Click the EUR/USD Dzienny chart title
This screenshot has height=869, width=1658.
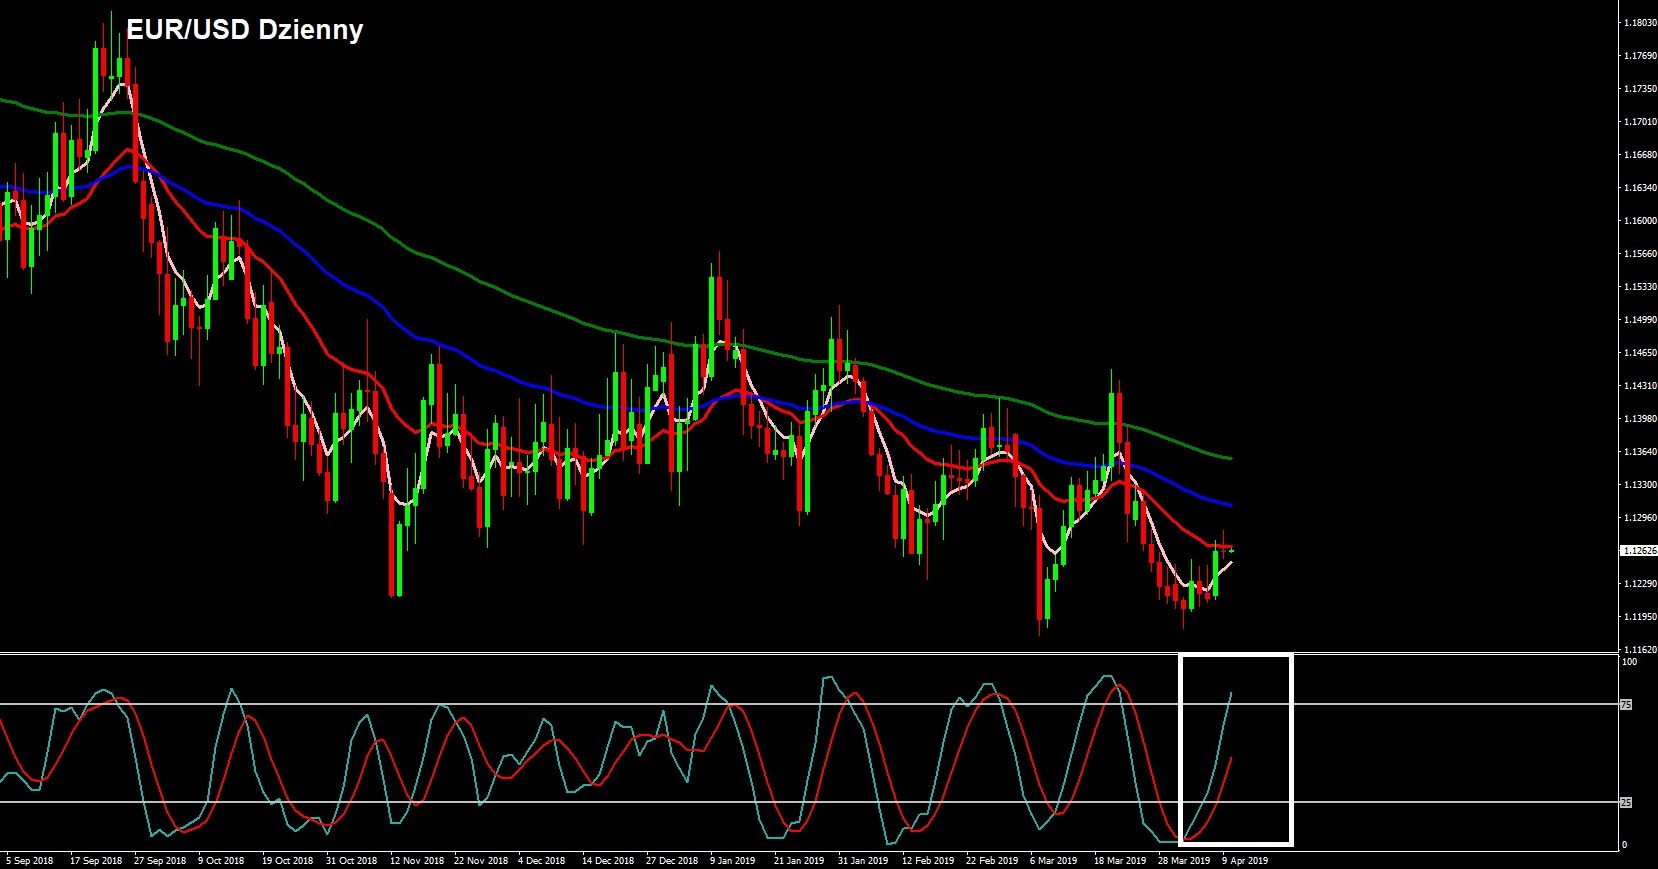(244, 30)
